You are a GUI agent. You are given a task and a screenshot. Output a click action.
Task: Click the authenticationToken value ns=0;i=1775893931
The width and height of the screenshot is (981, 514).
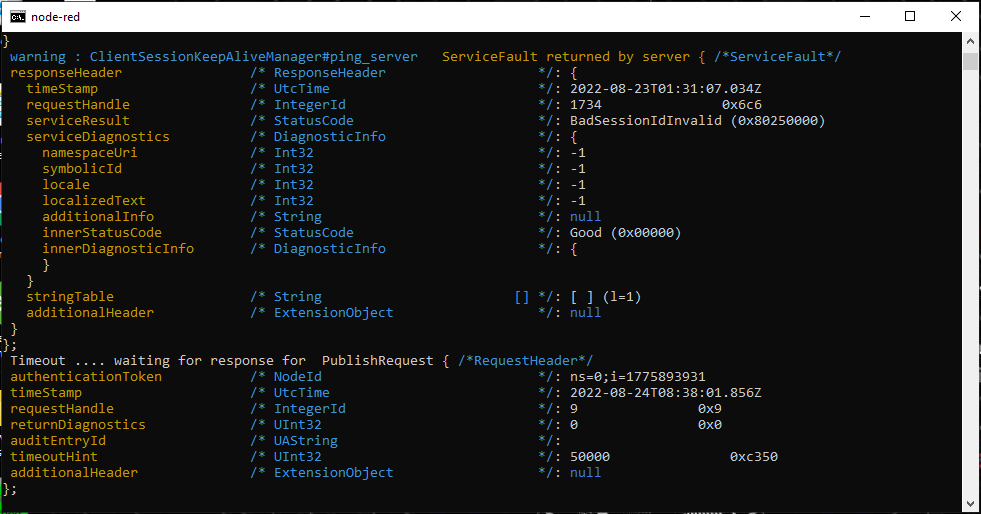(x=638, y=377)
